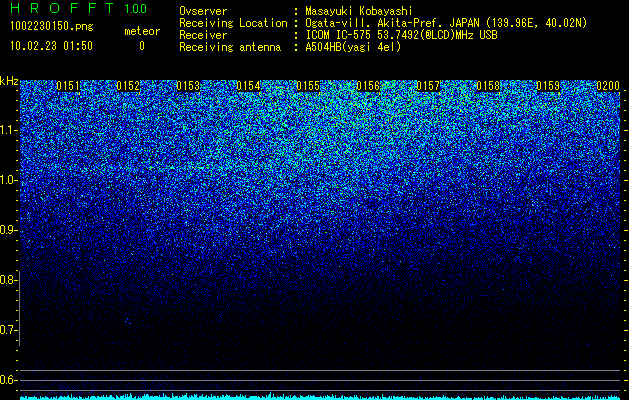Screen dimensions: 629x400
Task: Click the Ogata-vill. Akita-Pref. JAPAN location text
Action: pos(446,23)
